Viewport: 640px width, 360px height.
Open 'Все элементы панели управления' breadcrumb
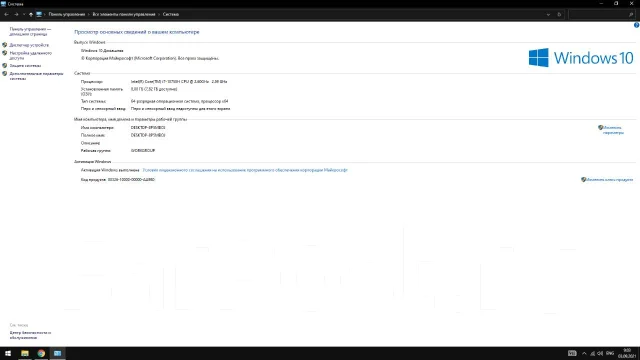124,14
